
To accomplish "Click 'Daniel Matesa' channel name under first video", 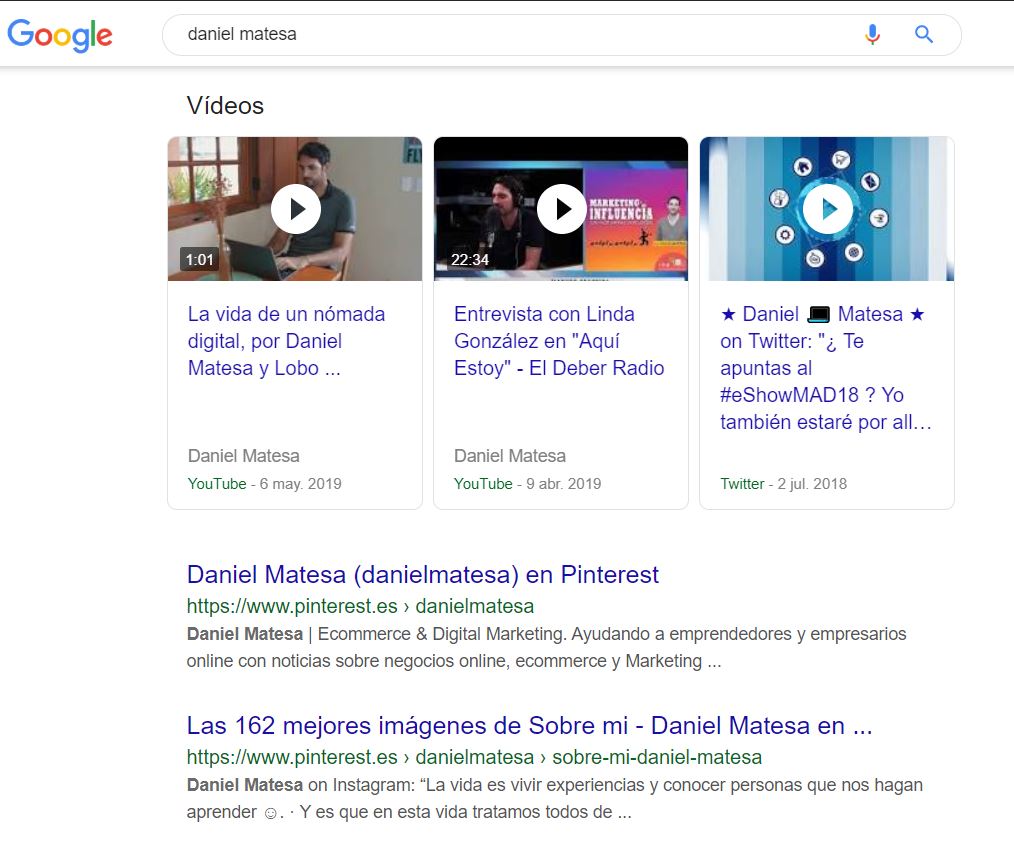I will click(x=244, y=456).
